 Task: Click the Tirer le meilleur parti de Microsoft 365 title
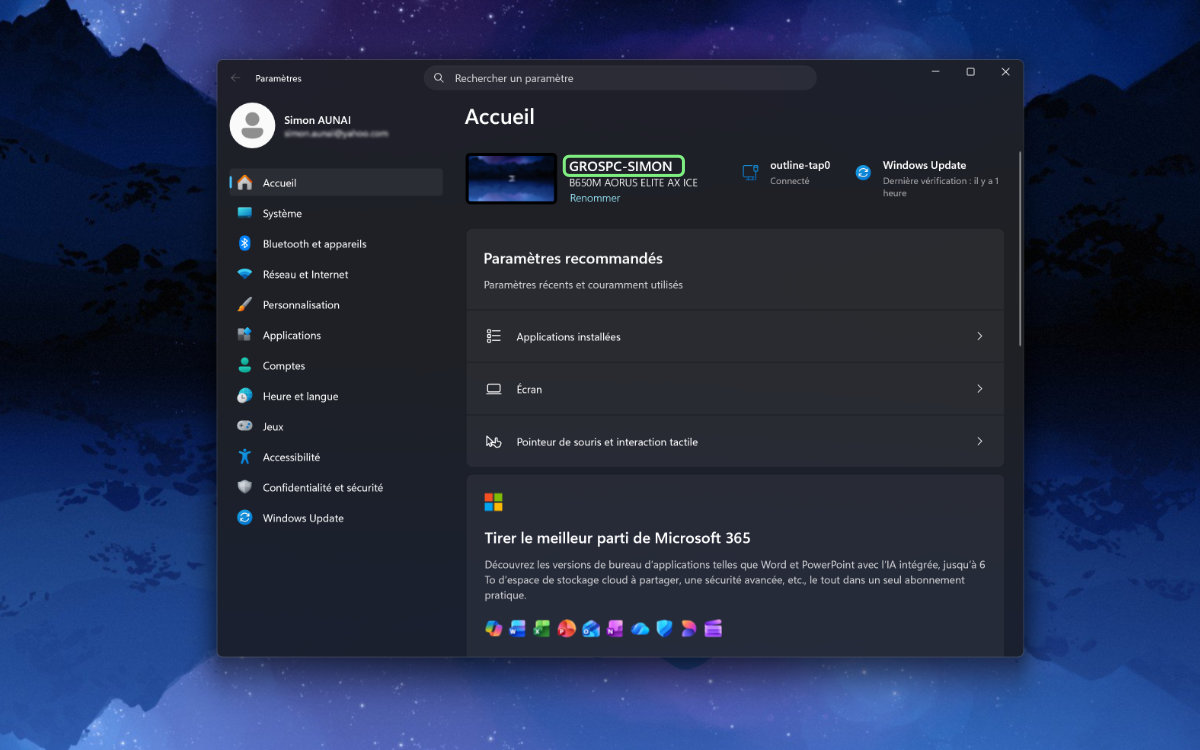pos(617,538)
